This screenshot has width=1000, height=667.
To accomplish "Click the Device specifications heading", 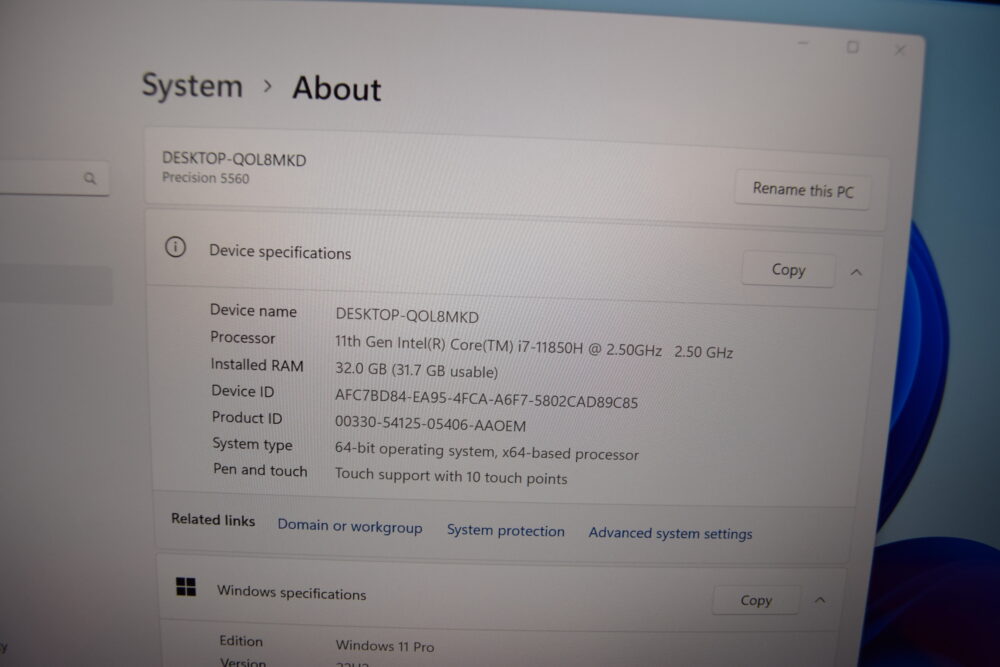I will (x=280, y=253).
